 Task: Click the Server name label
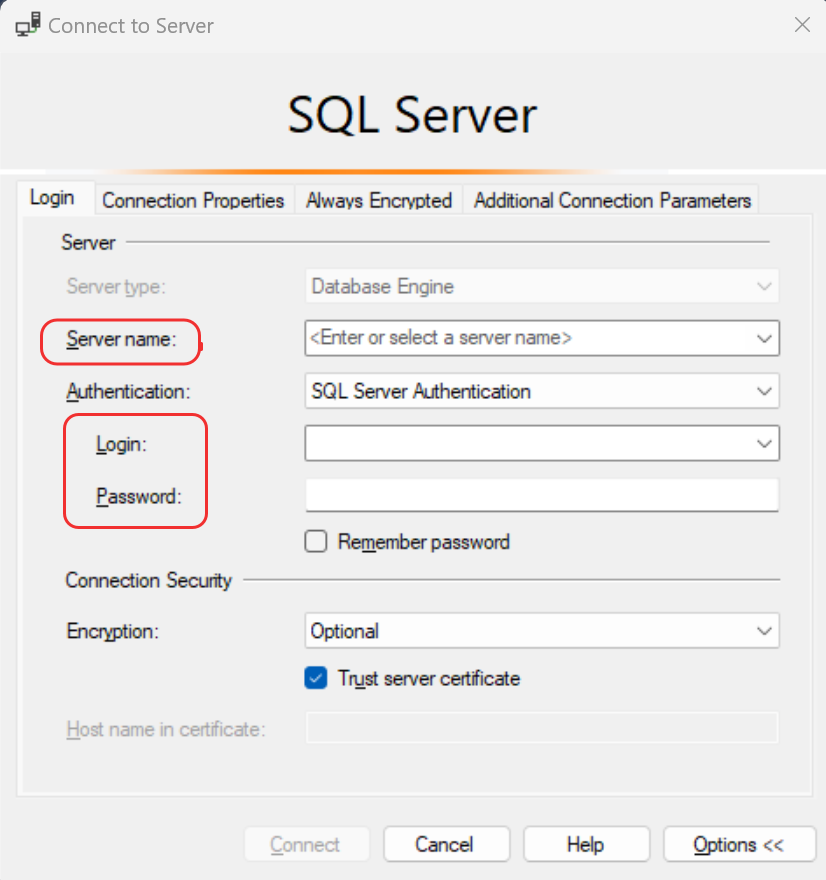pyautogui.click(x=121, y=339)
